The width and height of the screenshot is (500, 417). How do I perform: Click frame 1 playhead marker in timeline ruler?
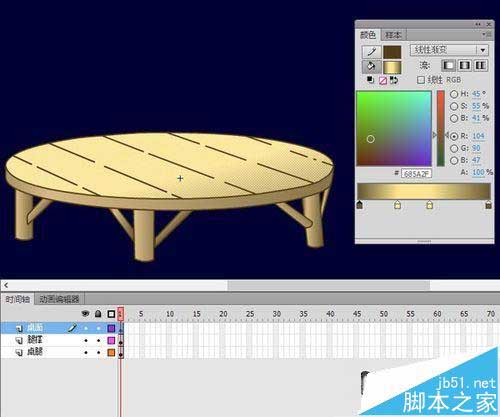click(121, 313)
